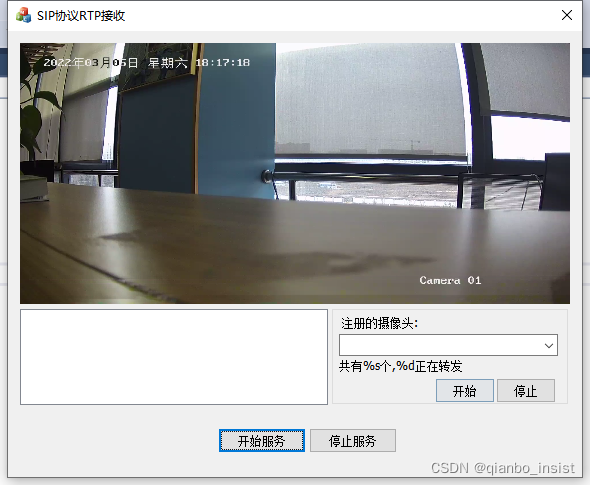Click the 共有%s个,%d正在转发 status text

[400, 366]
